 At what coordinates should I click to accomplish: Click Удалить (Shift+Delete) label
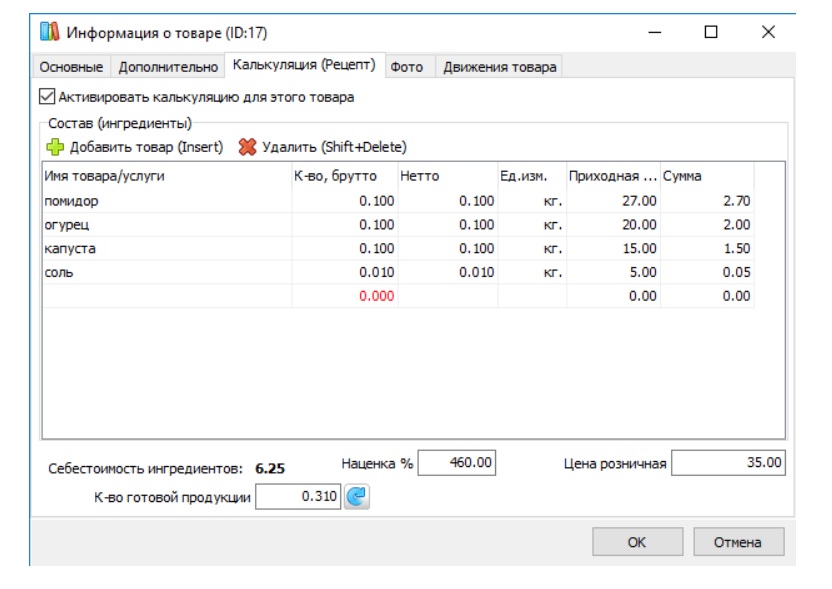(334, 147)
